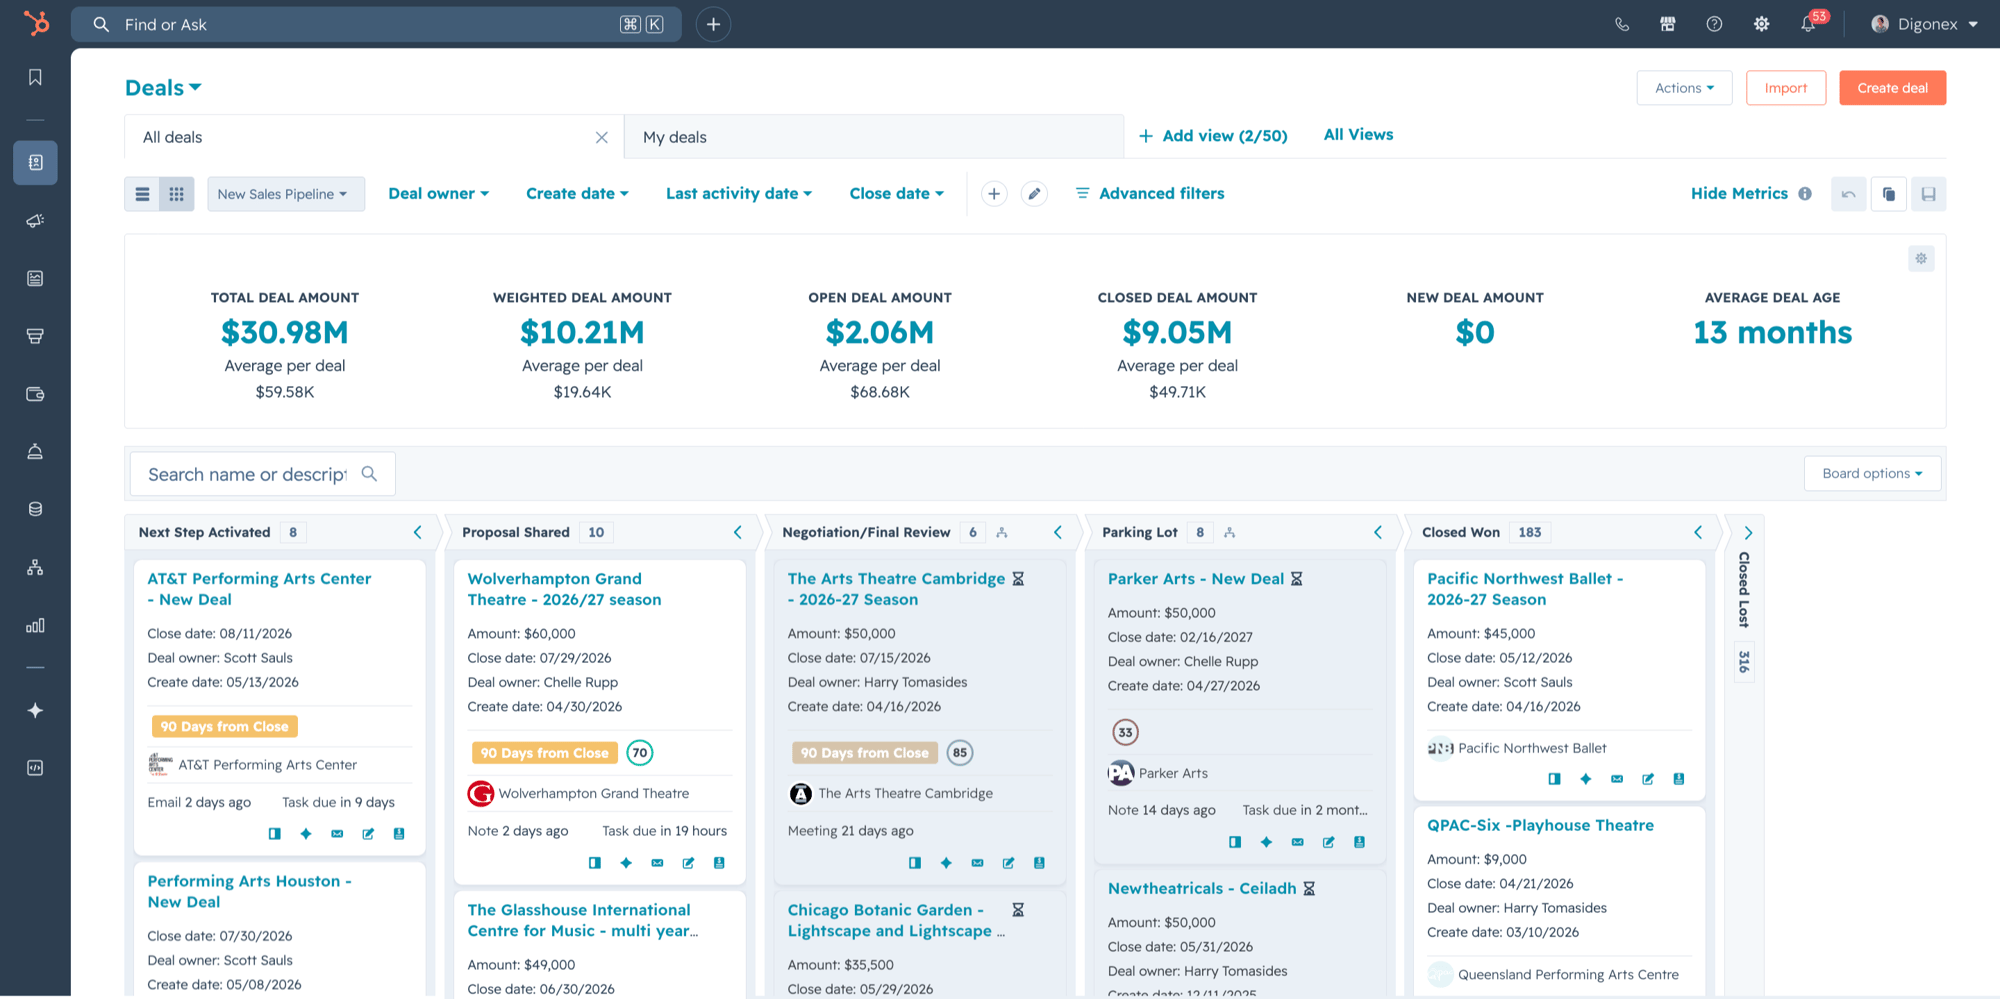
Task: Open Close date filter dropdown
Action: pos(896,194)
